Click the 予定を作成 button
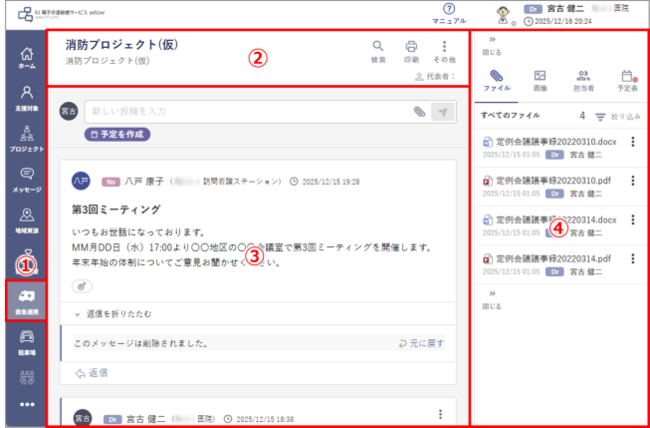Screen dimensions: 650x428 tap(117, 134)
